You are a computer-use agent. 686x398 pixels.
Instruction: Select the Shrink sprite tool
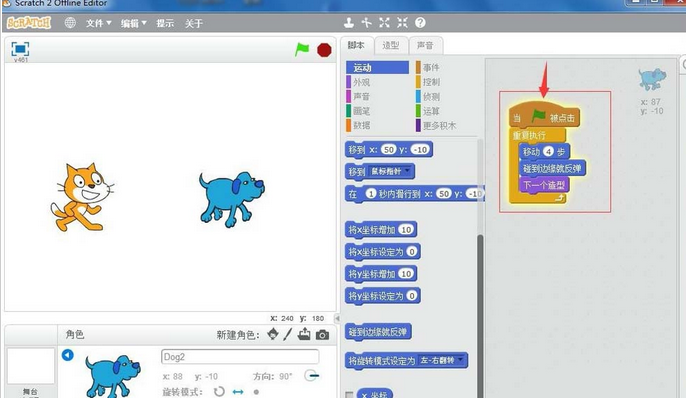[402, 22]
